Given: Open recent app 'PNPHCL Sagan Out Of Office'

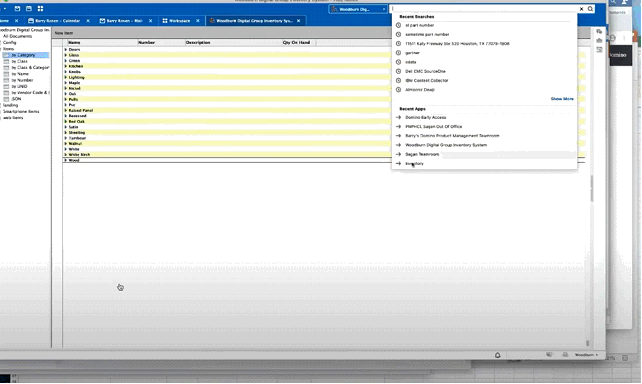Looking at the screenshot, I should tap(433, 126).
